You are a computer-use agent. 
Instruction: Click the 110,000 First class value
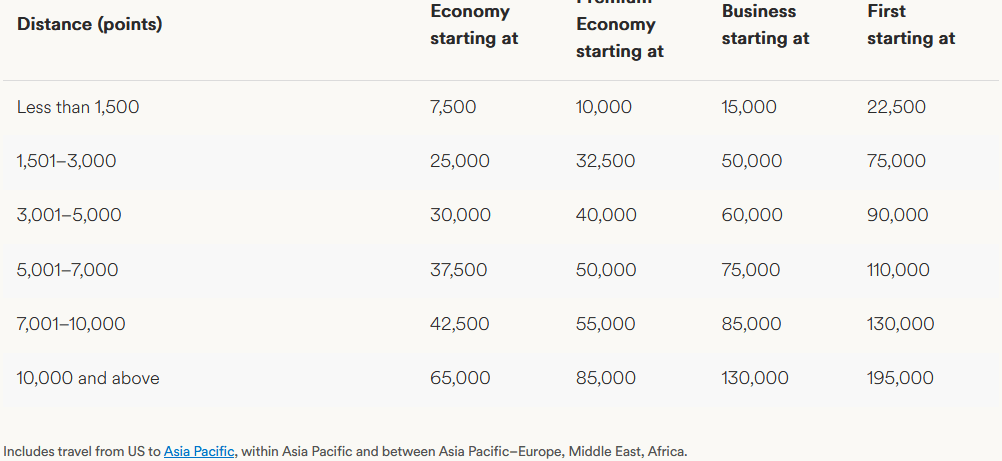click(x=898, y=270)
